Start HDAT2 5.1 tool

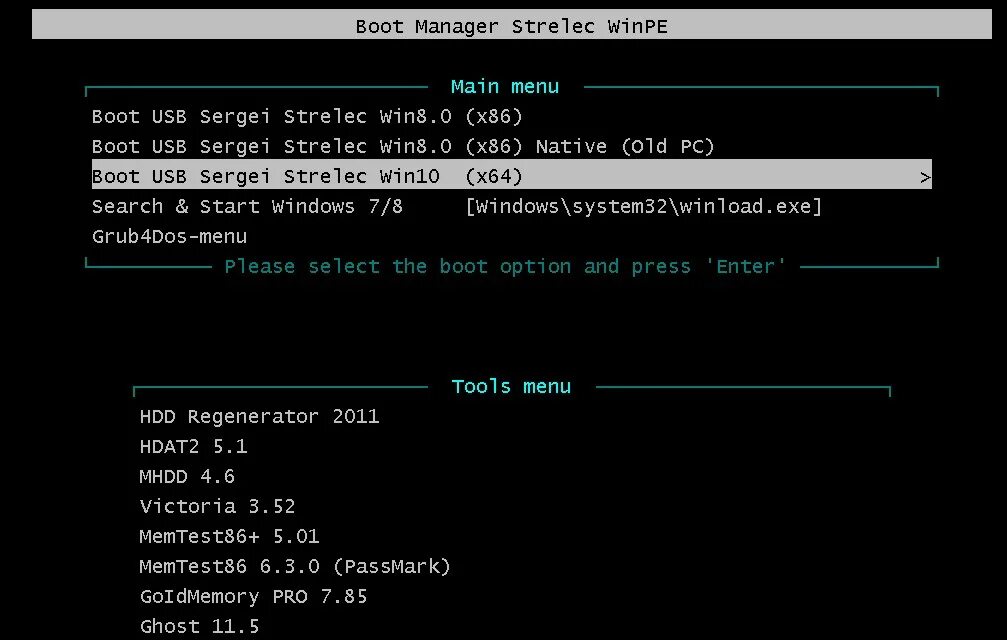(193, 446)
